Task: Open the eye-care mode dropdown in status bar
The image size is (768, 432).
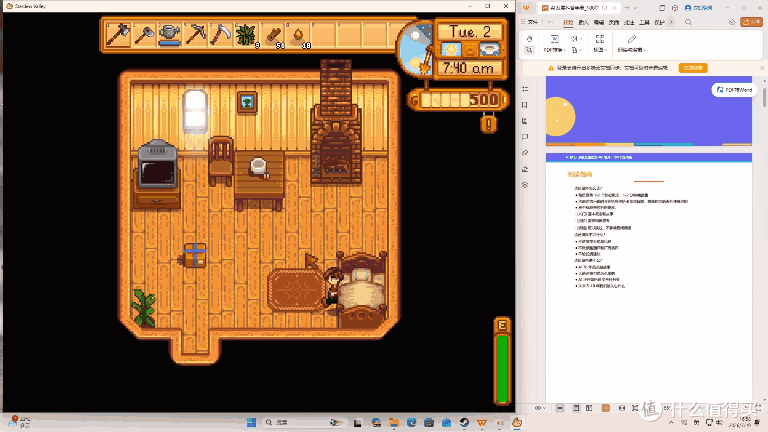Action: [540, 408]
